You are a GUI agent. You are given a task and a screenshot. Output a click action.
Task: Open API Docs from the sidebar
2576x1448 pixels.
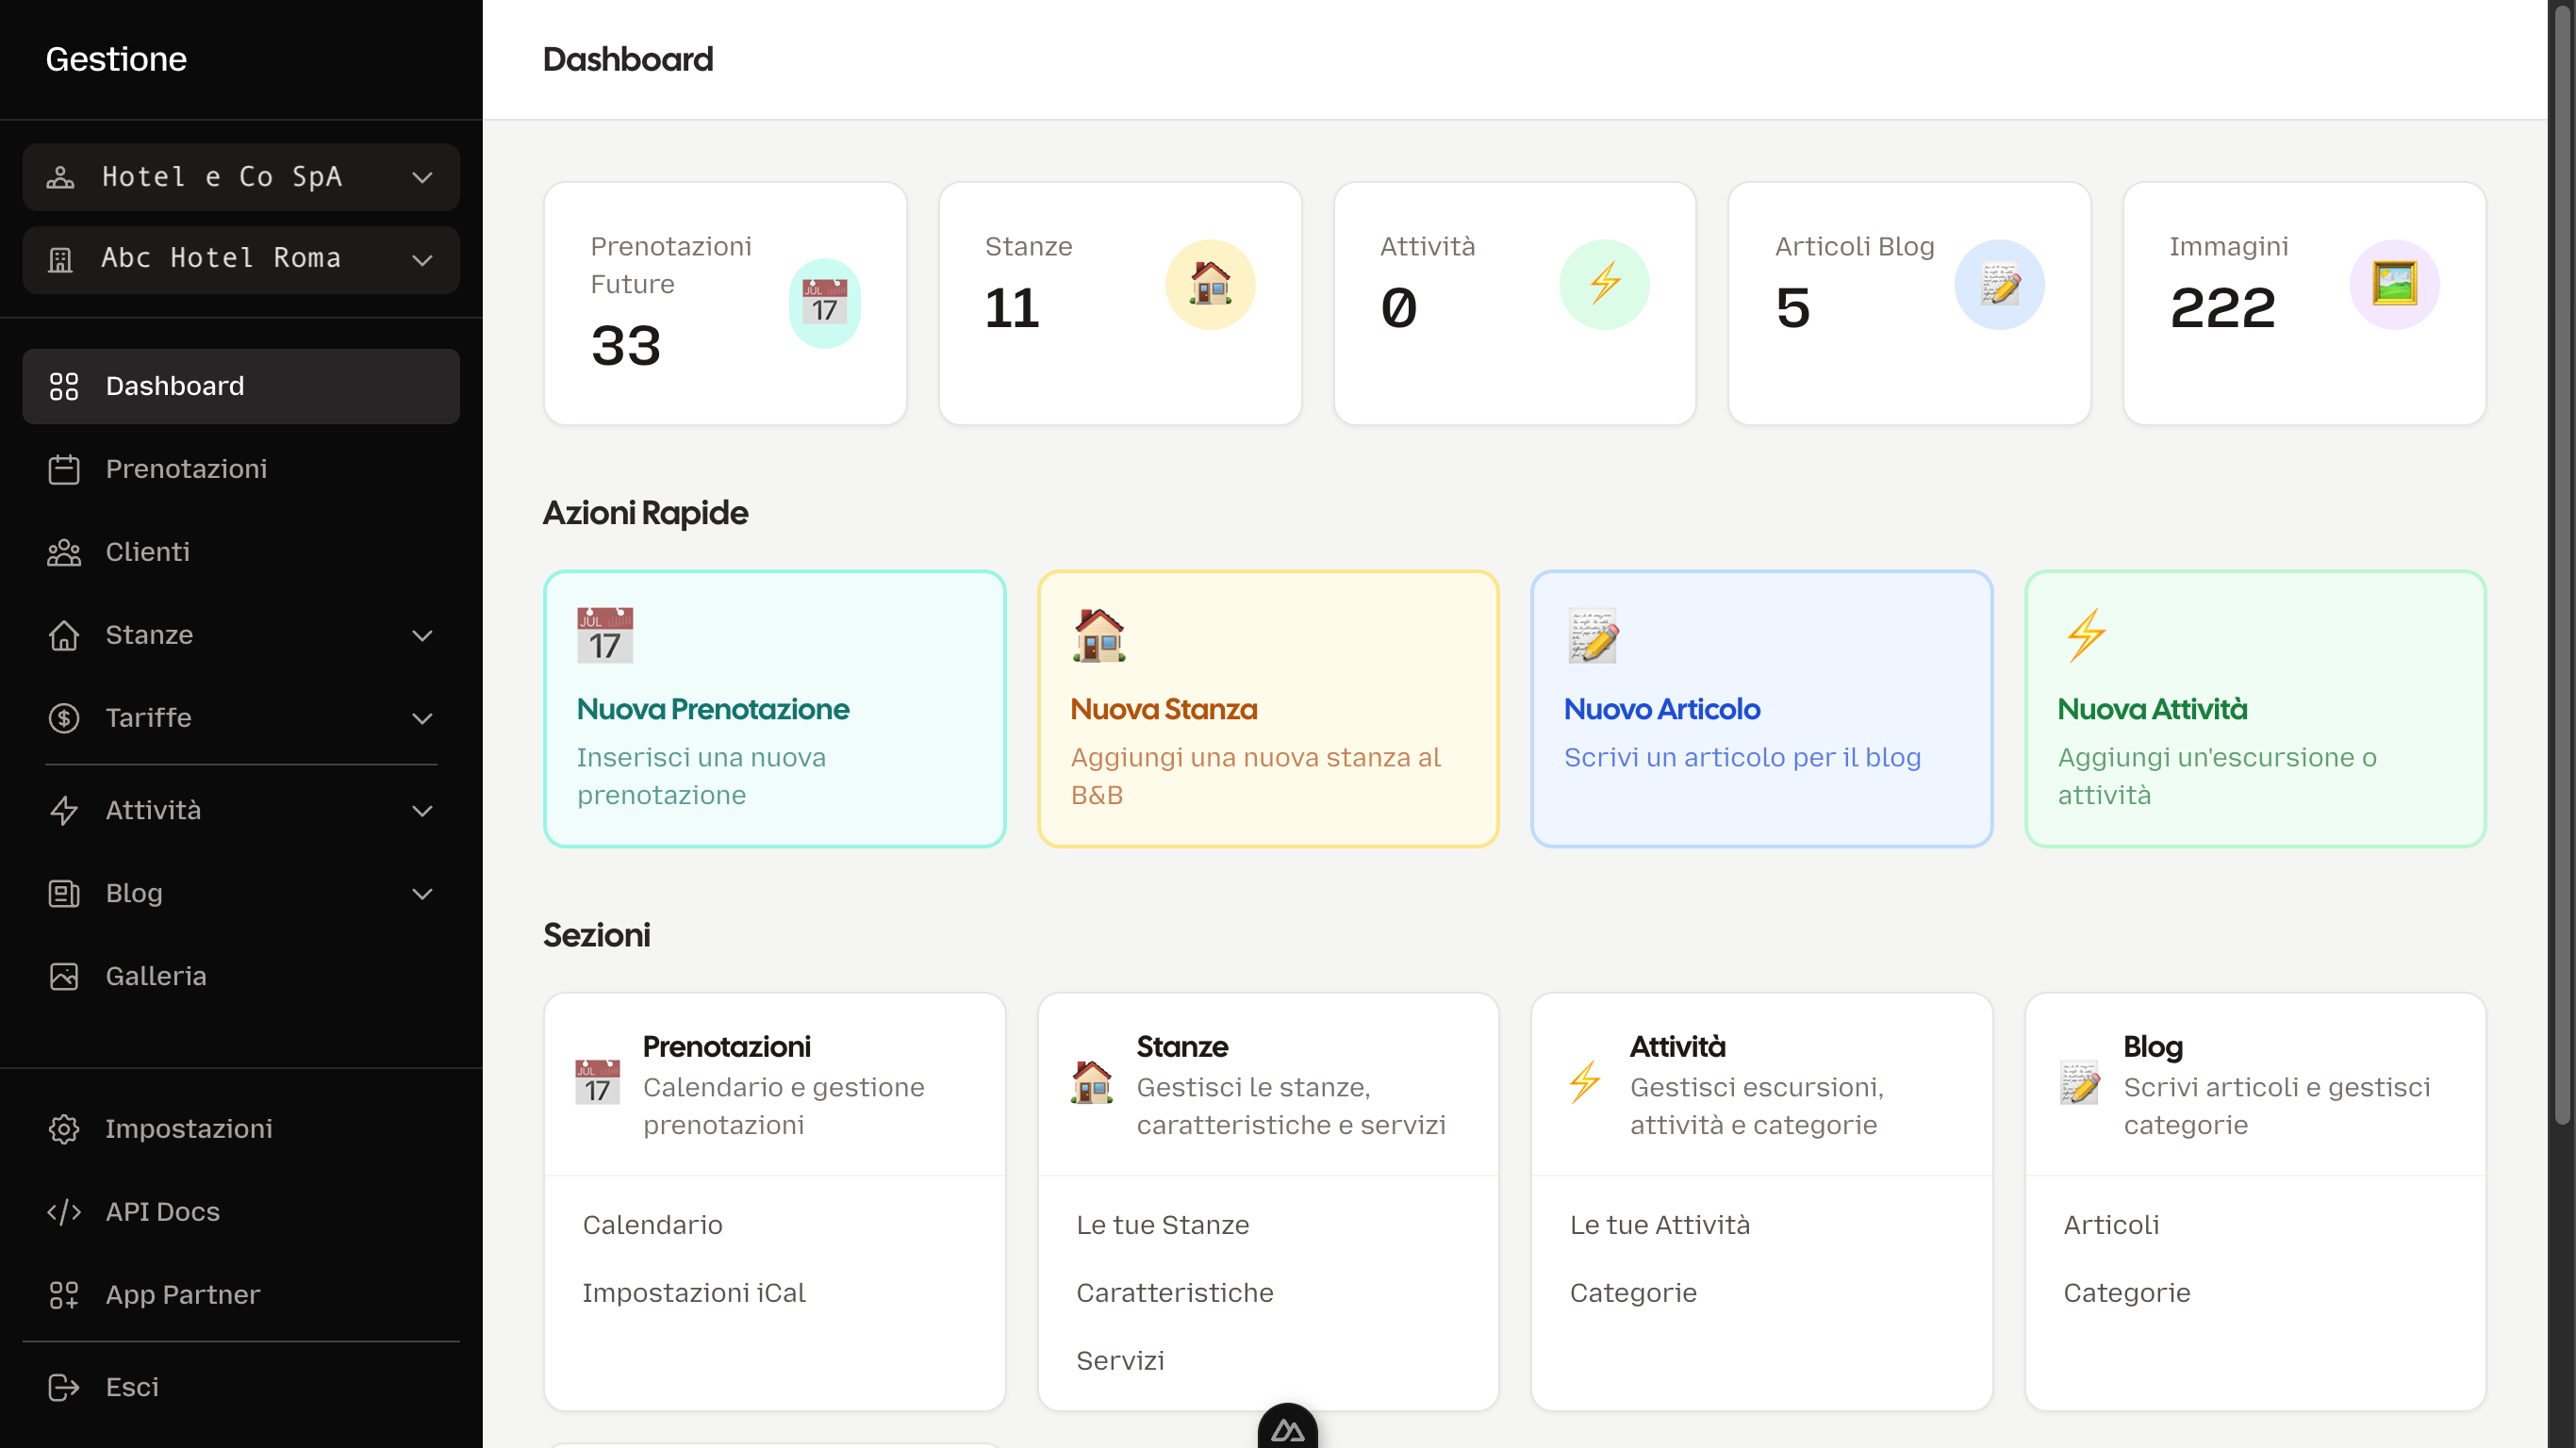[x=241, y=1212]
